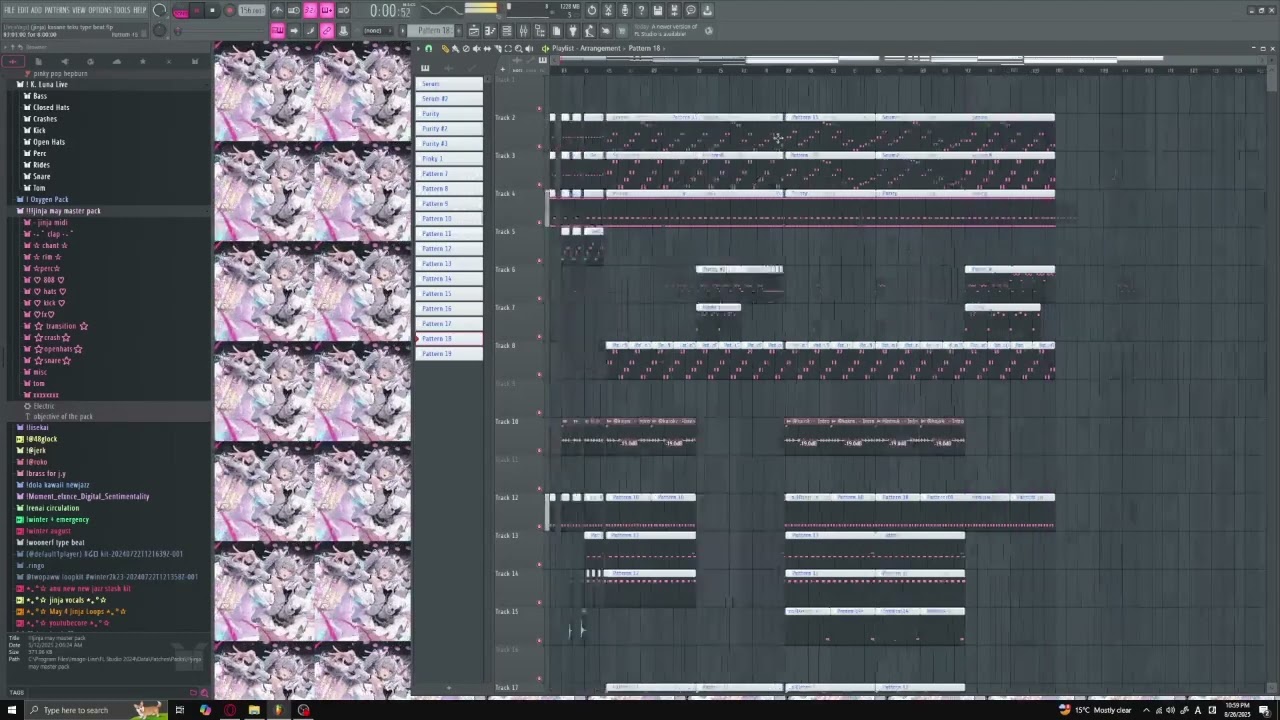
Task: Select the Paint brush tool in Playlist
Action: tap(455, 48)
